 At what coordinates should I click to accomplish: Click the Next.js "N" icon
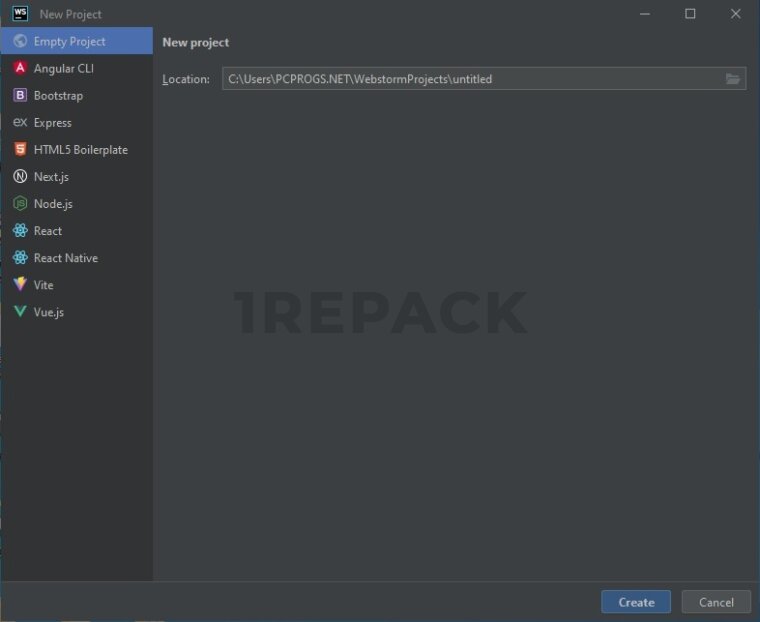(20, 177)
